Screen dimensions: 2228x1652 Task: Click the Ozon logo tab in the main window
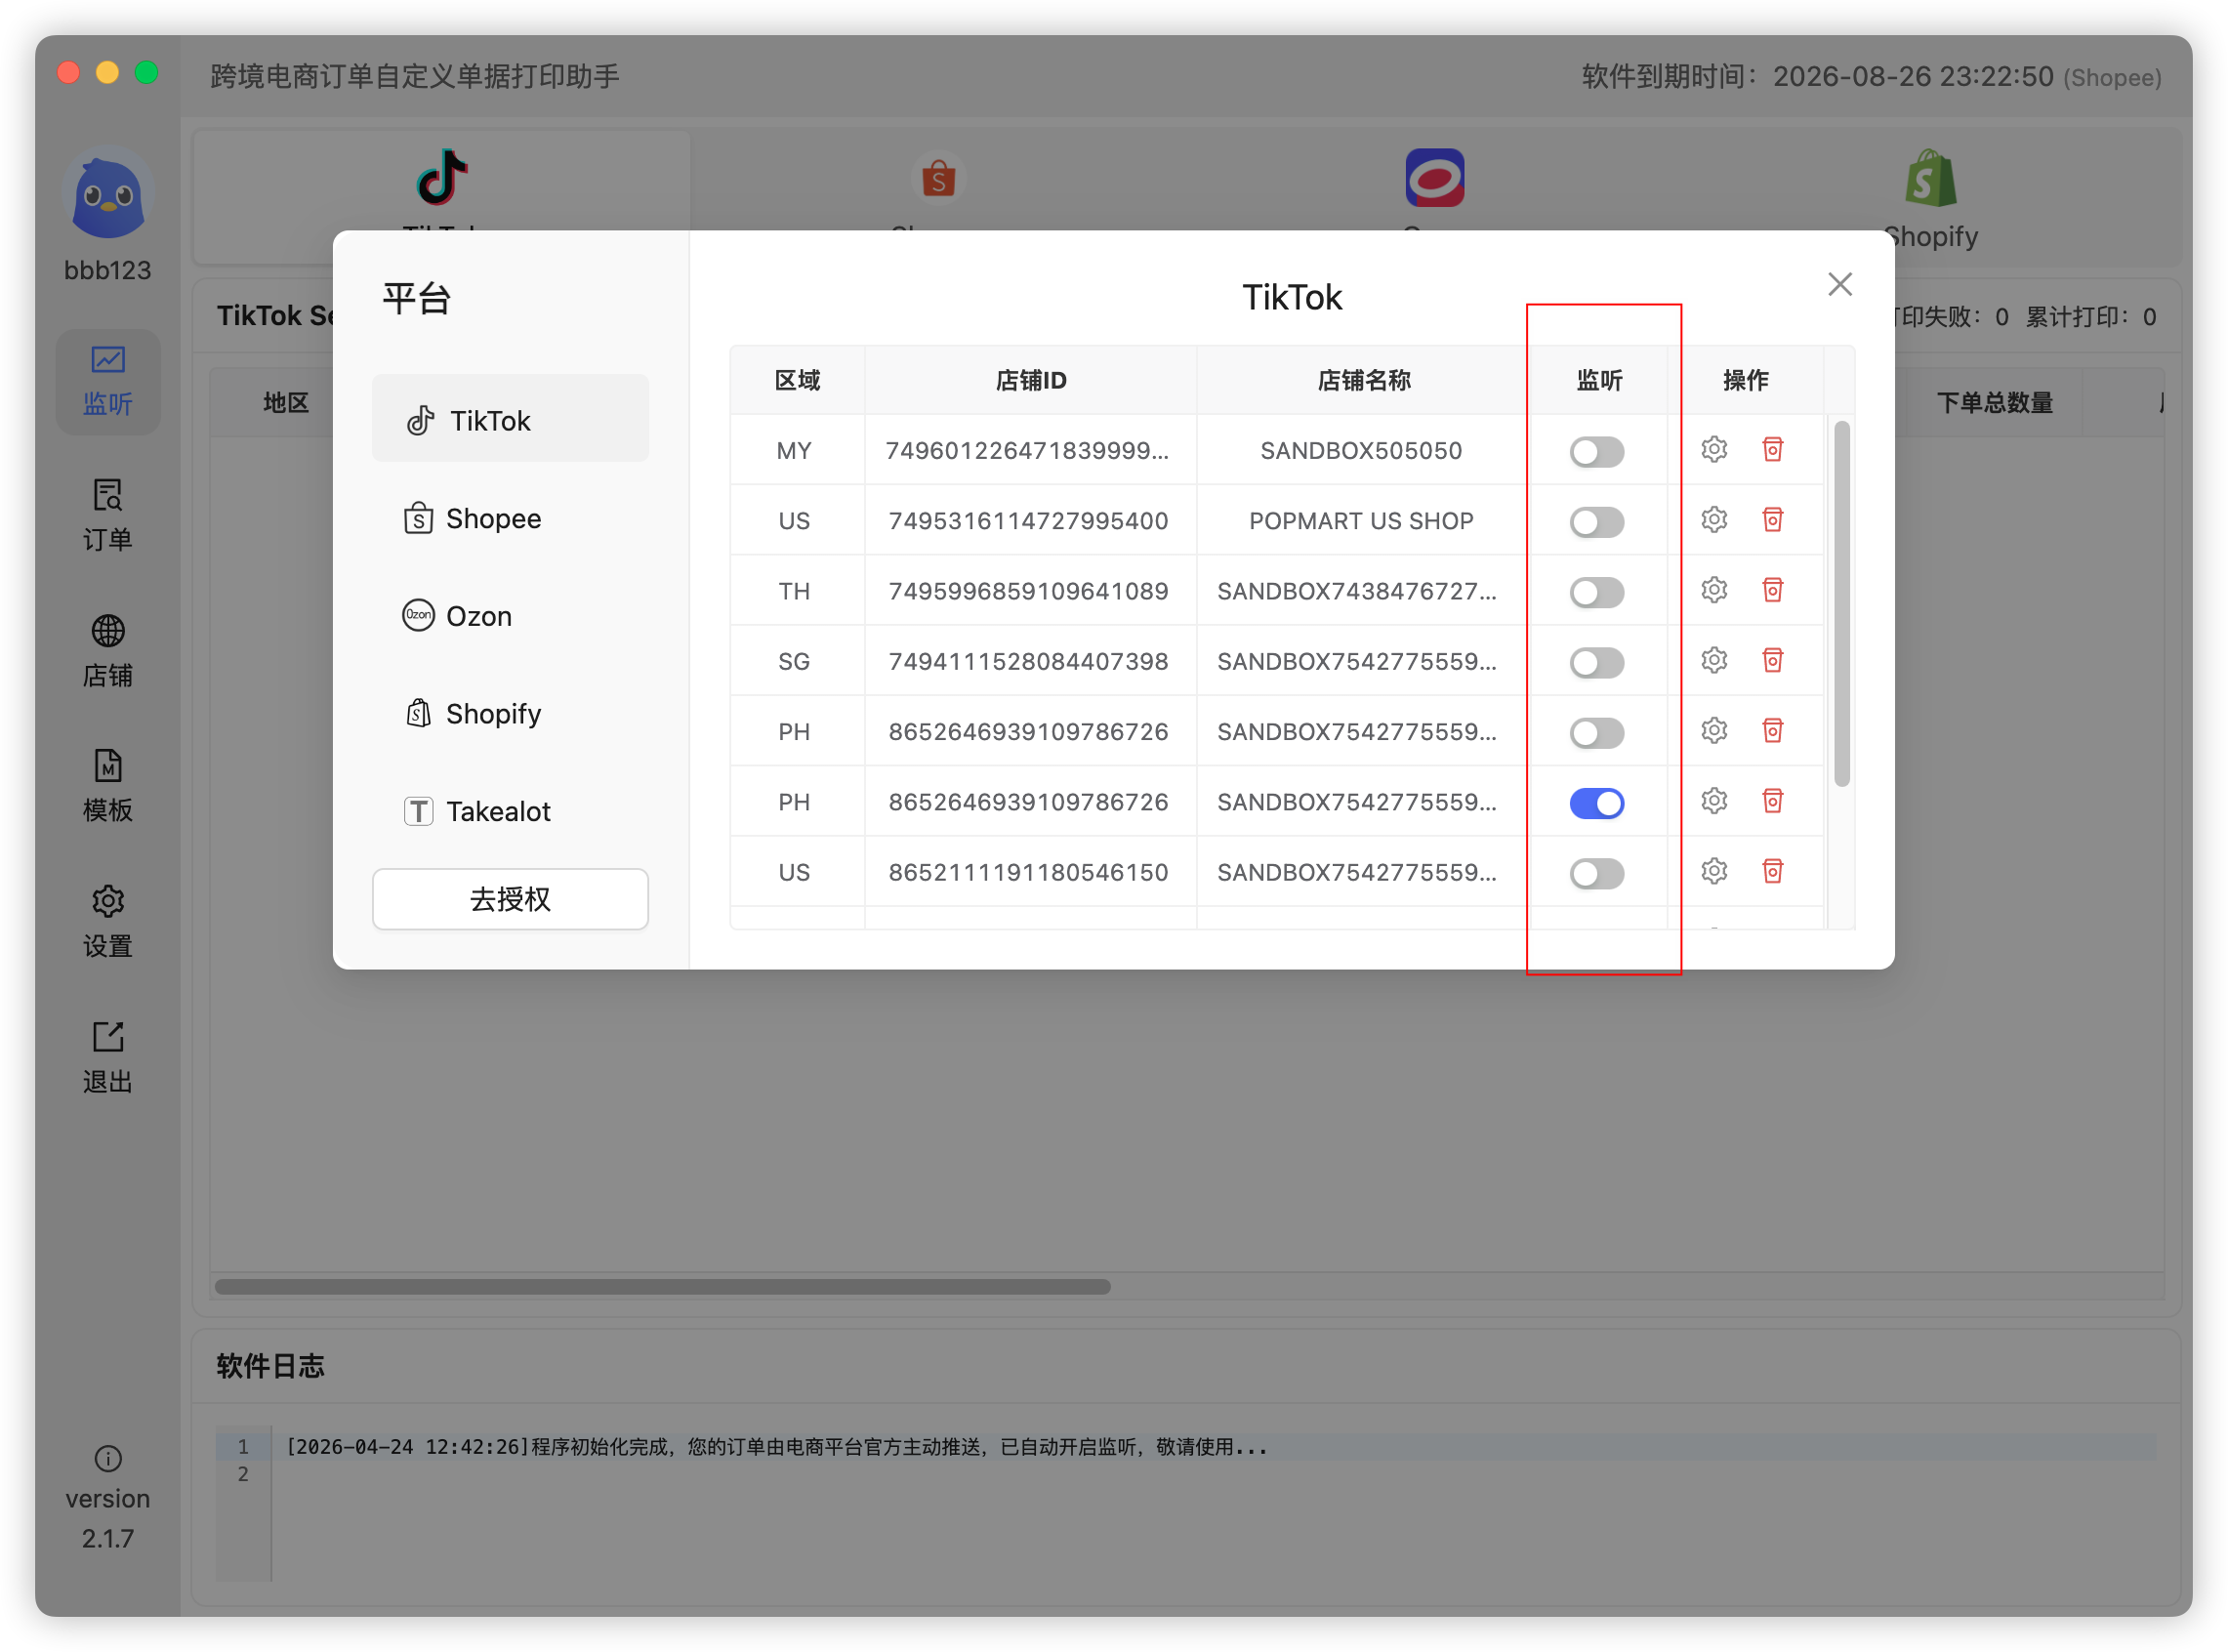coord(1434,178)
